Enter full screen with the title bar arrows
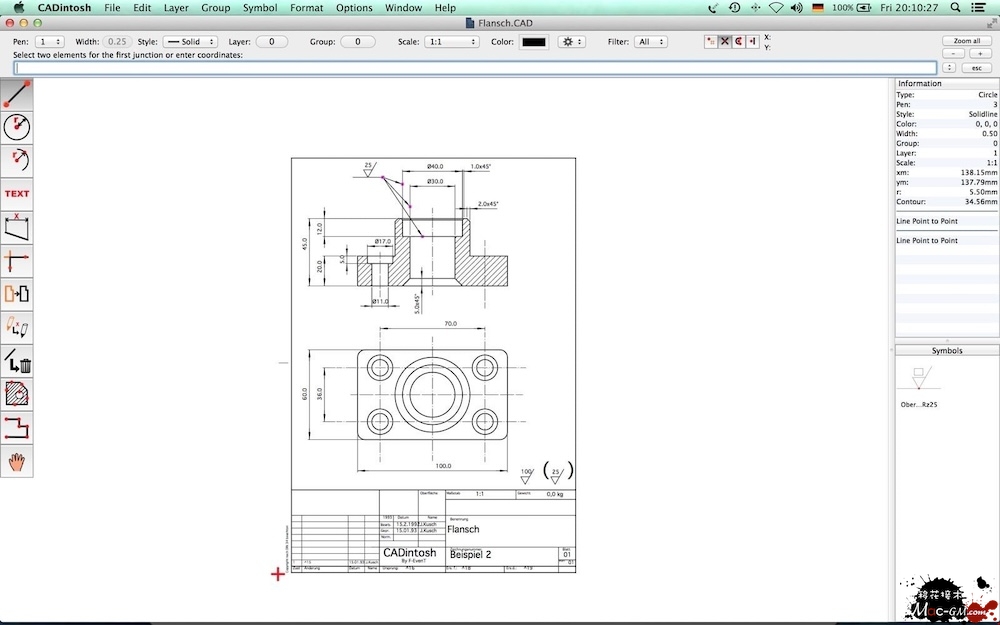 pyautogui.click(x=992, y=23)
